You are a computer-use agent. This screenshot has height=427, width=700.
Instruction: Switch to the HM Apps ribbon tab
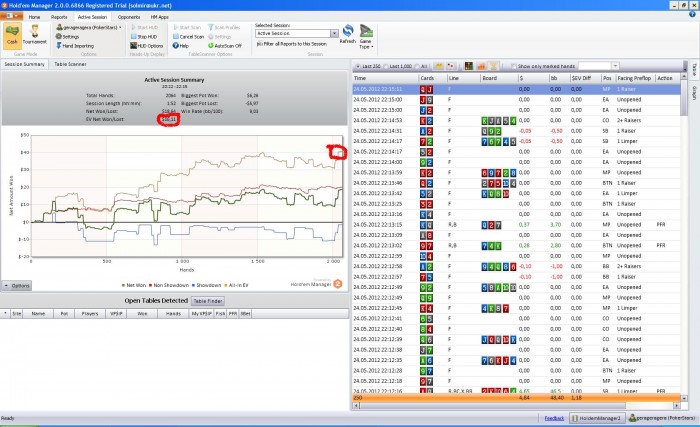[159, 17]
